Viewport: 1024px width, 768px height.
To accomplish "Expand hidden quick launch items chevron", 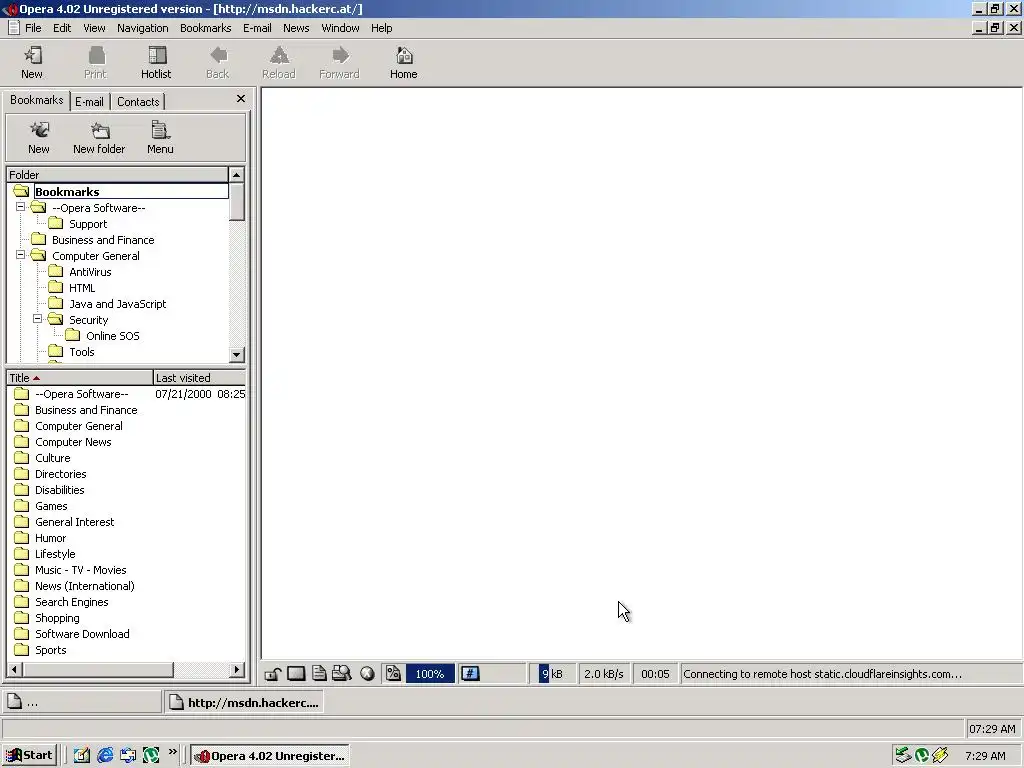I will [172, 752].
